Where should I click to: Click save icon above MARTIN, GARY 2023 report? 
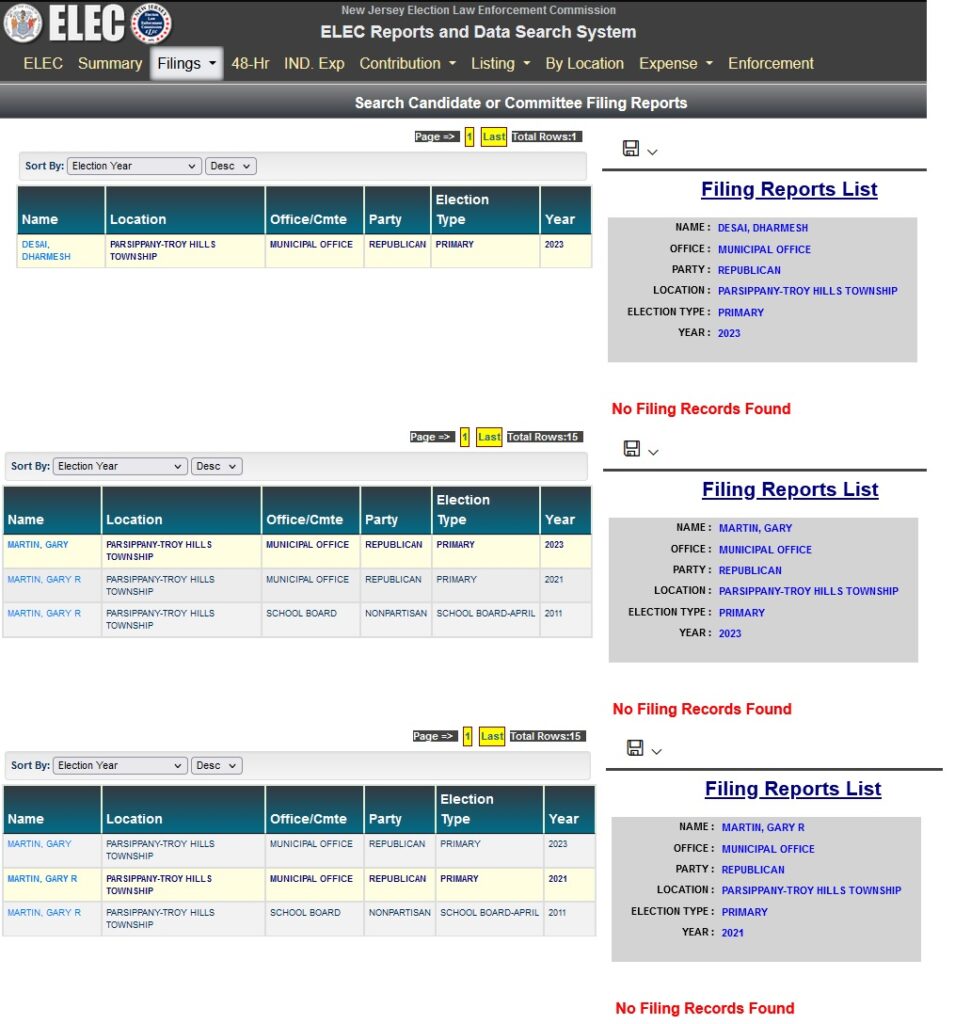(632, 449)
